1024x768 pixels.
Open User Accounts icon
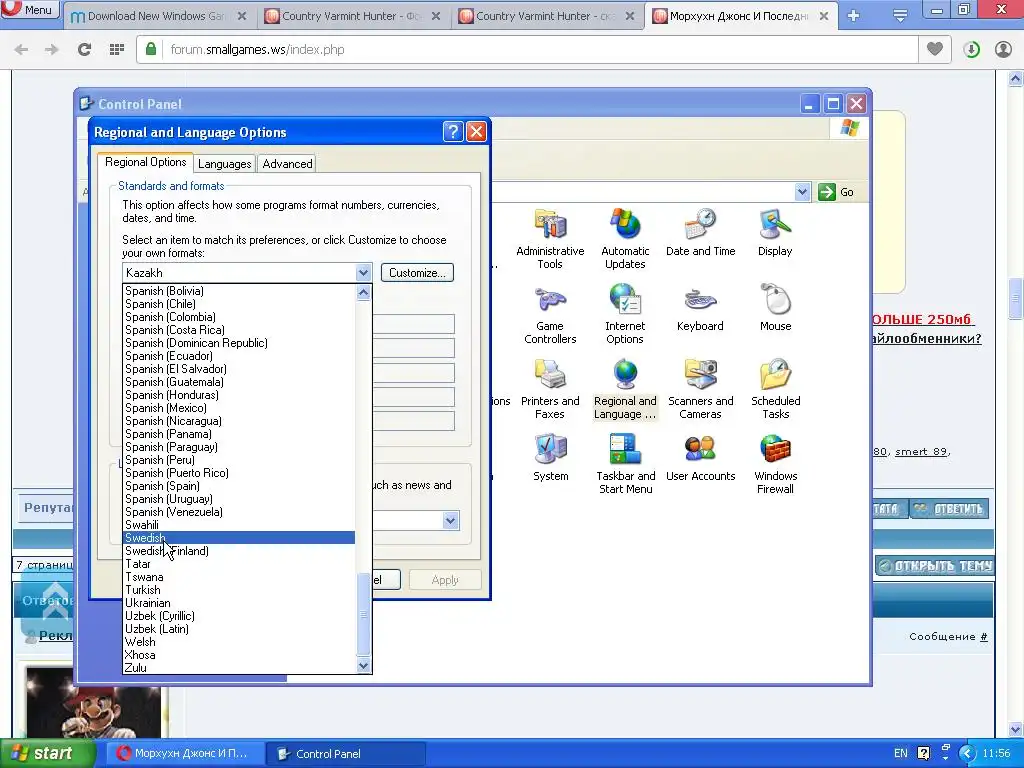coord(700,458)
